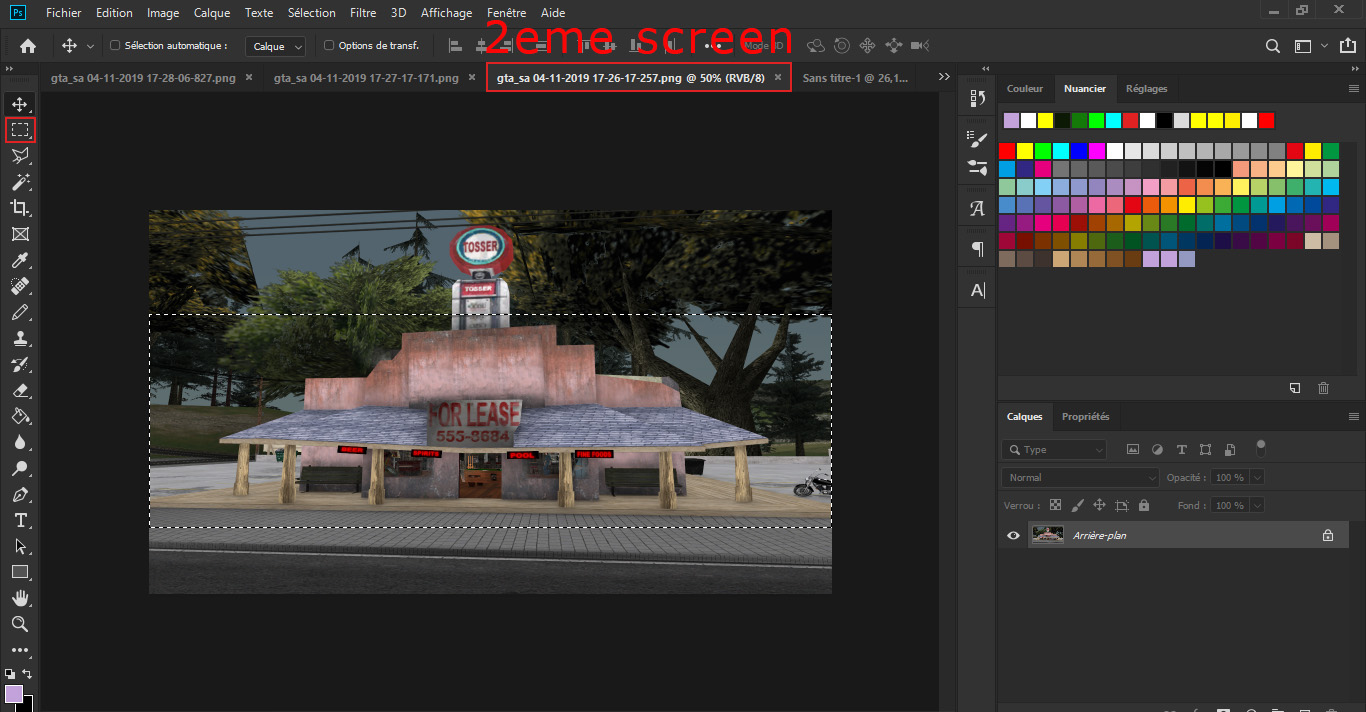Open the Paragraph panel icon
Image resolution: width=1366 pixels, height=712 pixels.
(977, 248)
